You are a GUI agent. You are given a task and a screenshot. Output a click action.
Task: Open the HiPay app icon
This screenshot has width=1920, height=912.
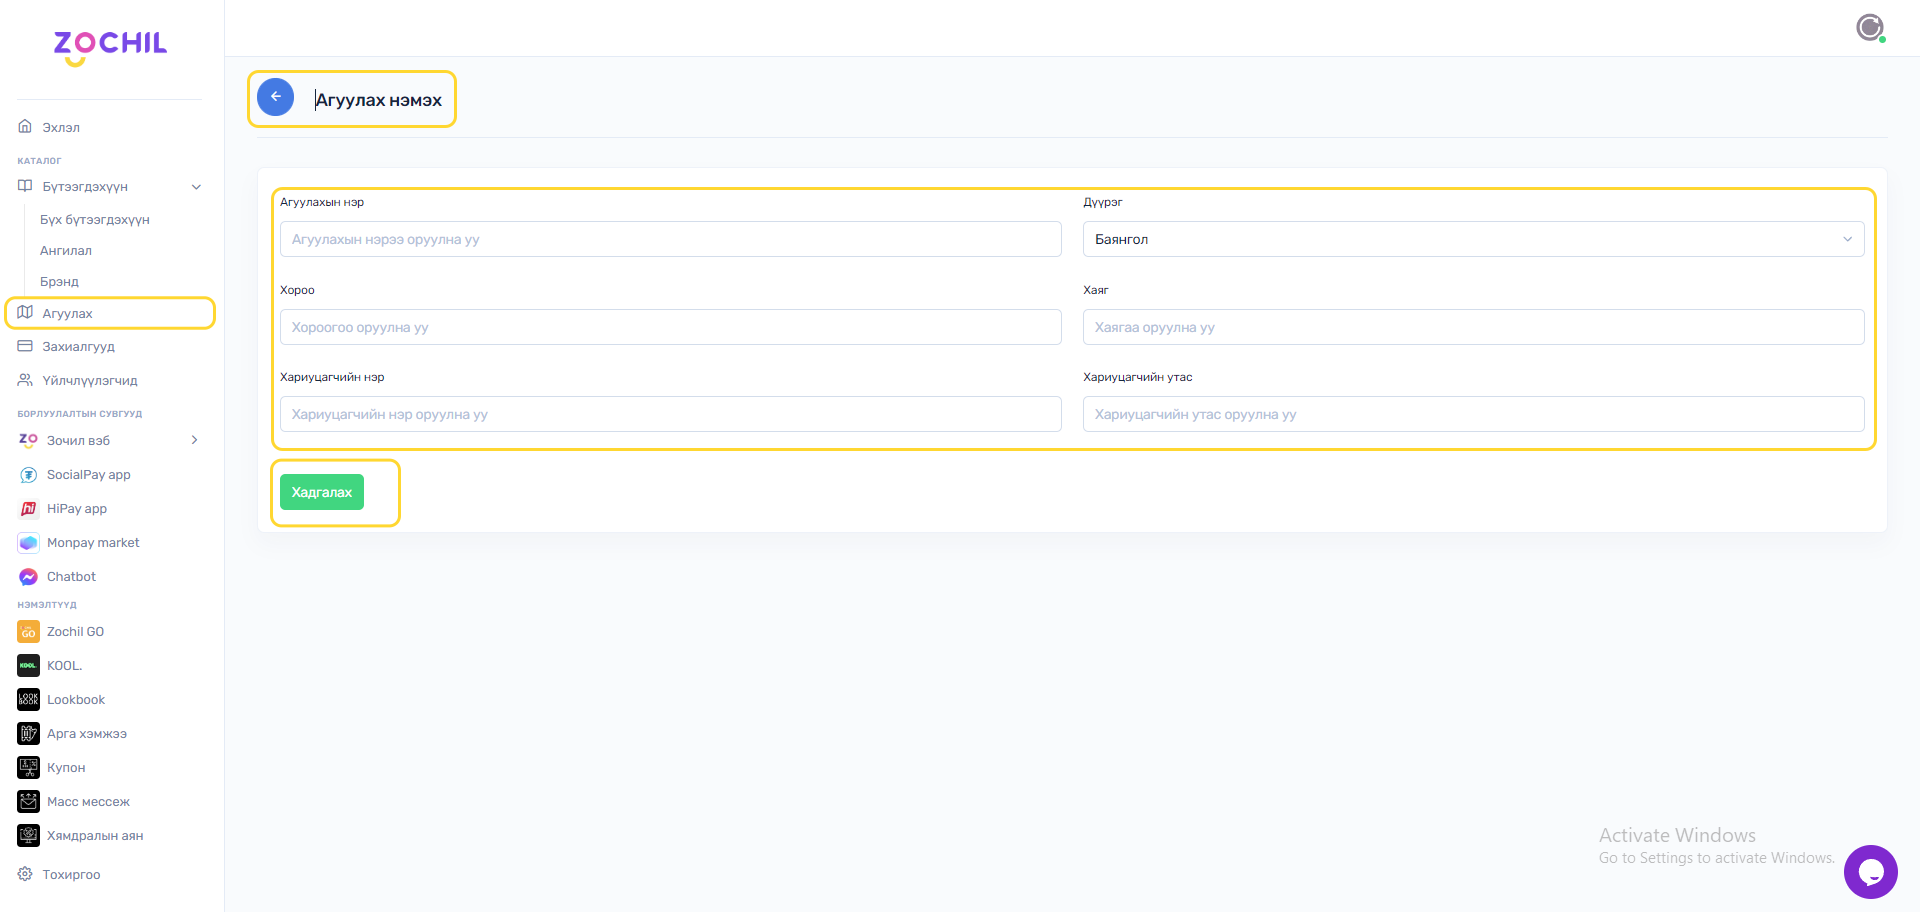pyautogui.click(x=28, y=509)
